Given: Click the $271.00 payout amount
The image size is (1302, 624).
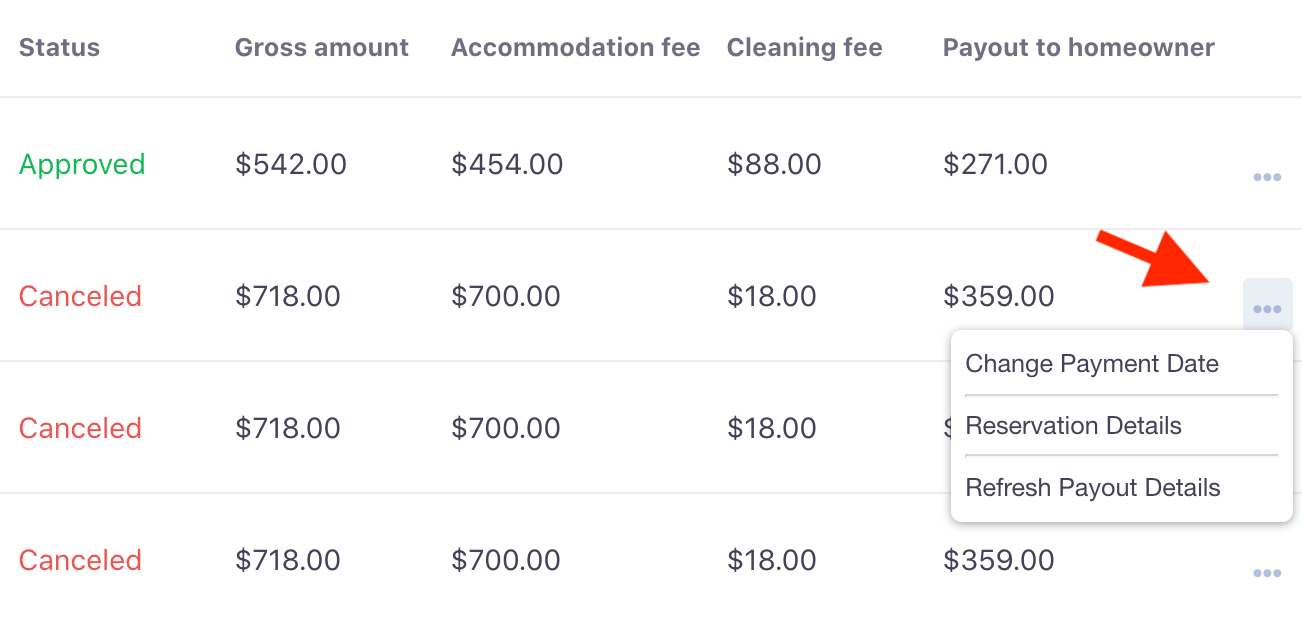Looking at the screenshot, I should point(995,164).
